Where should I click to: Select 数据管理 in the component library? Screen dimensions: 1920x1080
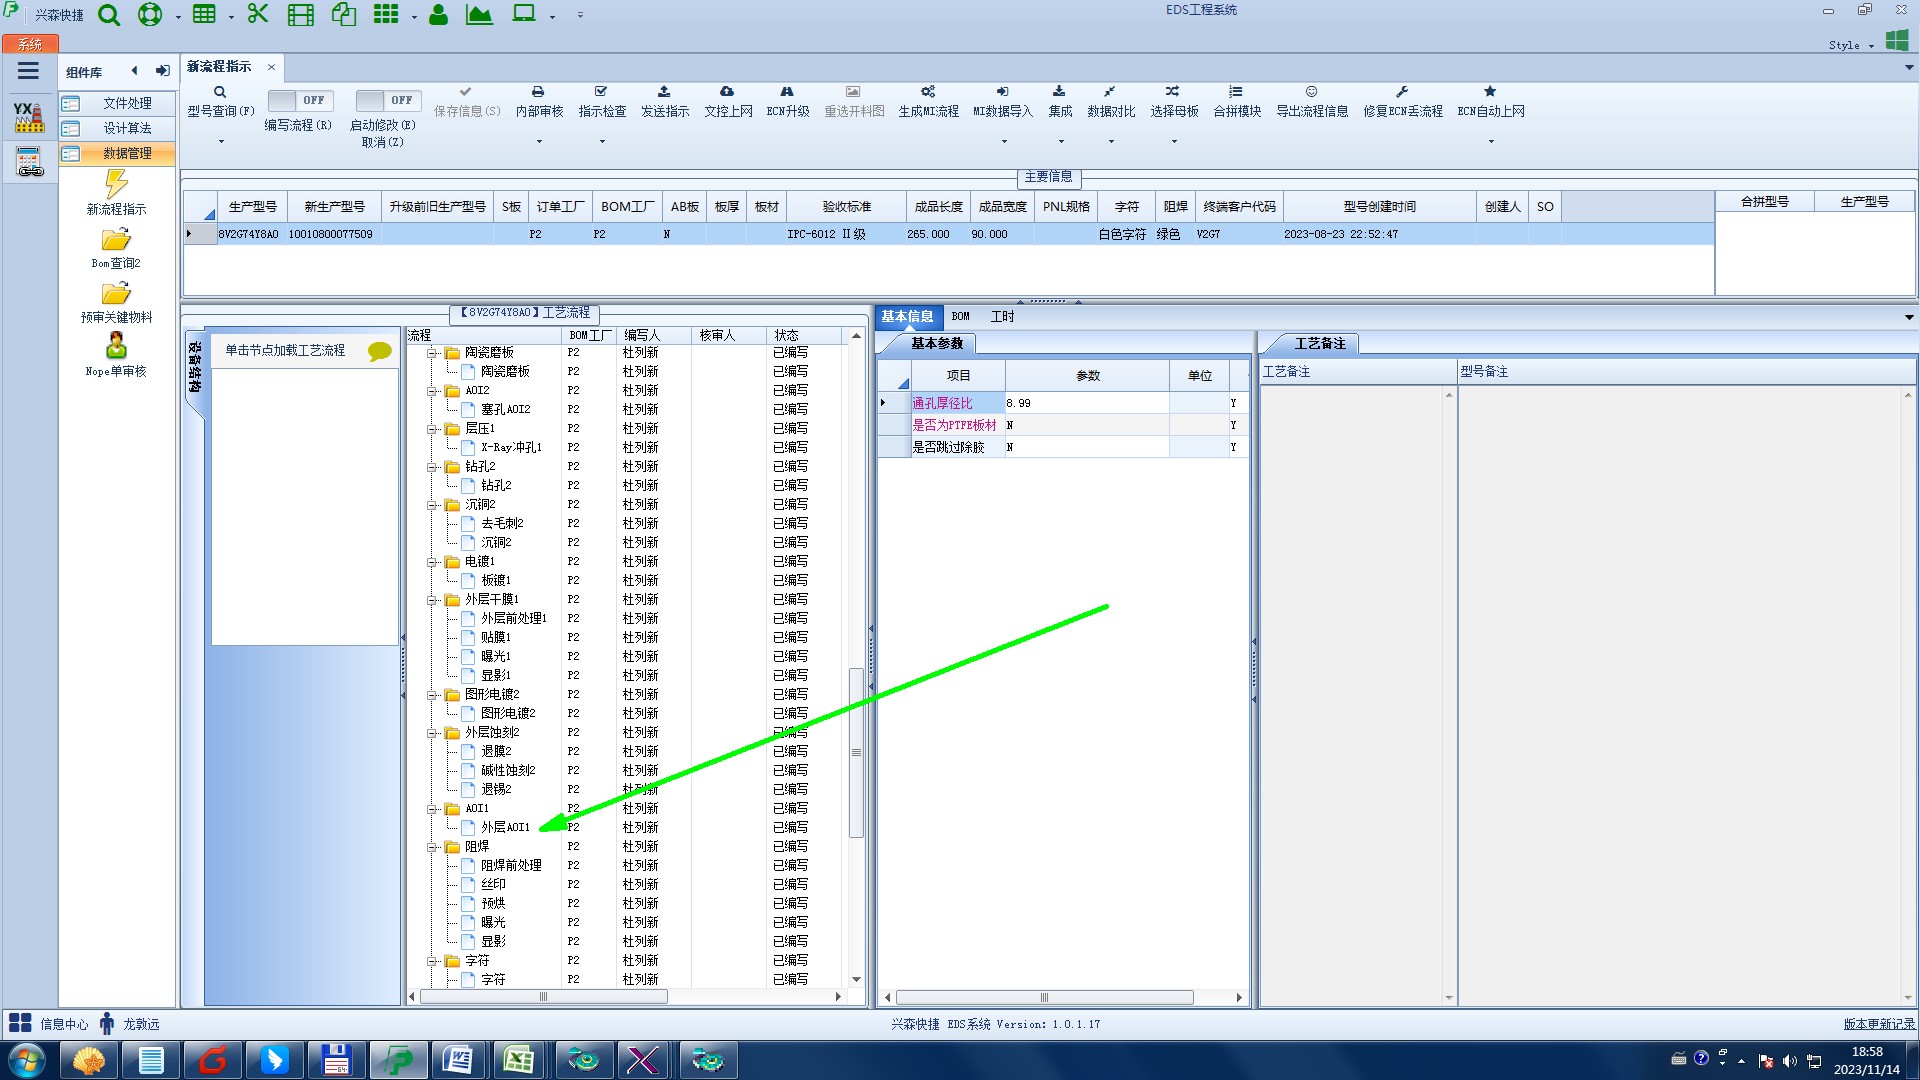click(127, 154)
